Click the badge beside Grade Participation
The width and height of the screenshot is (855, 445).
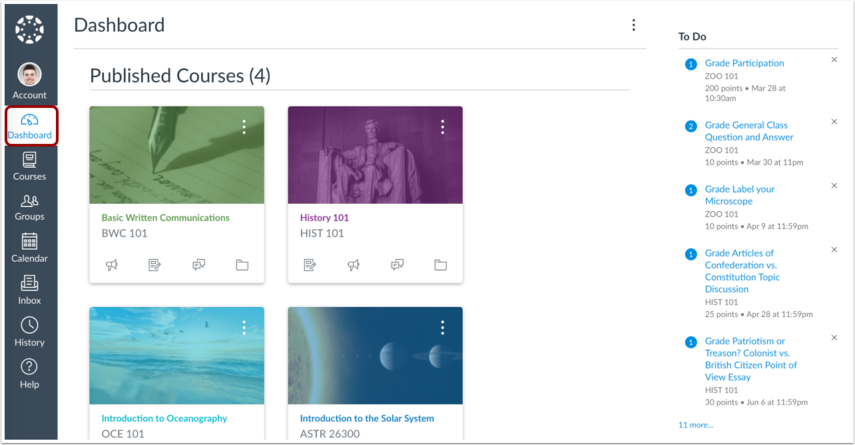[691, 64]
